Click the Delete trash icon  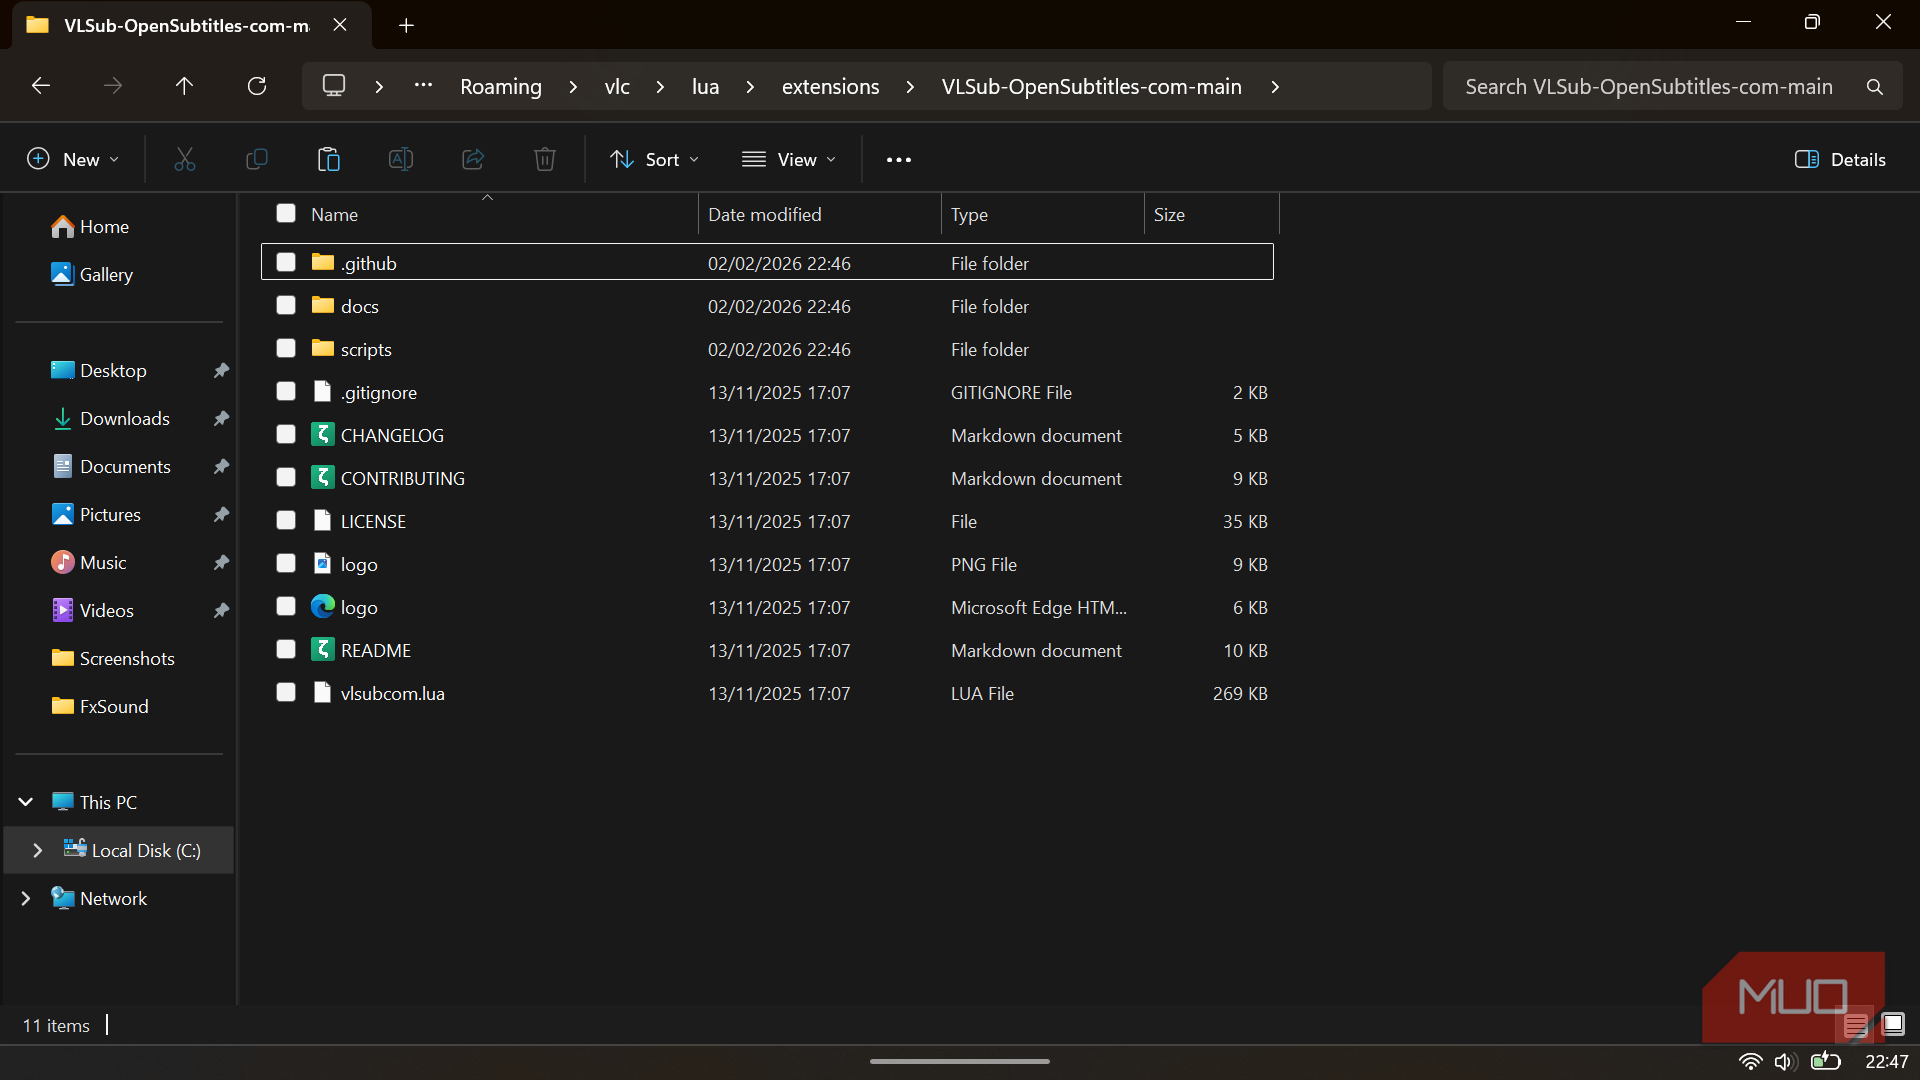coord(545,159)
